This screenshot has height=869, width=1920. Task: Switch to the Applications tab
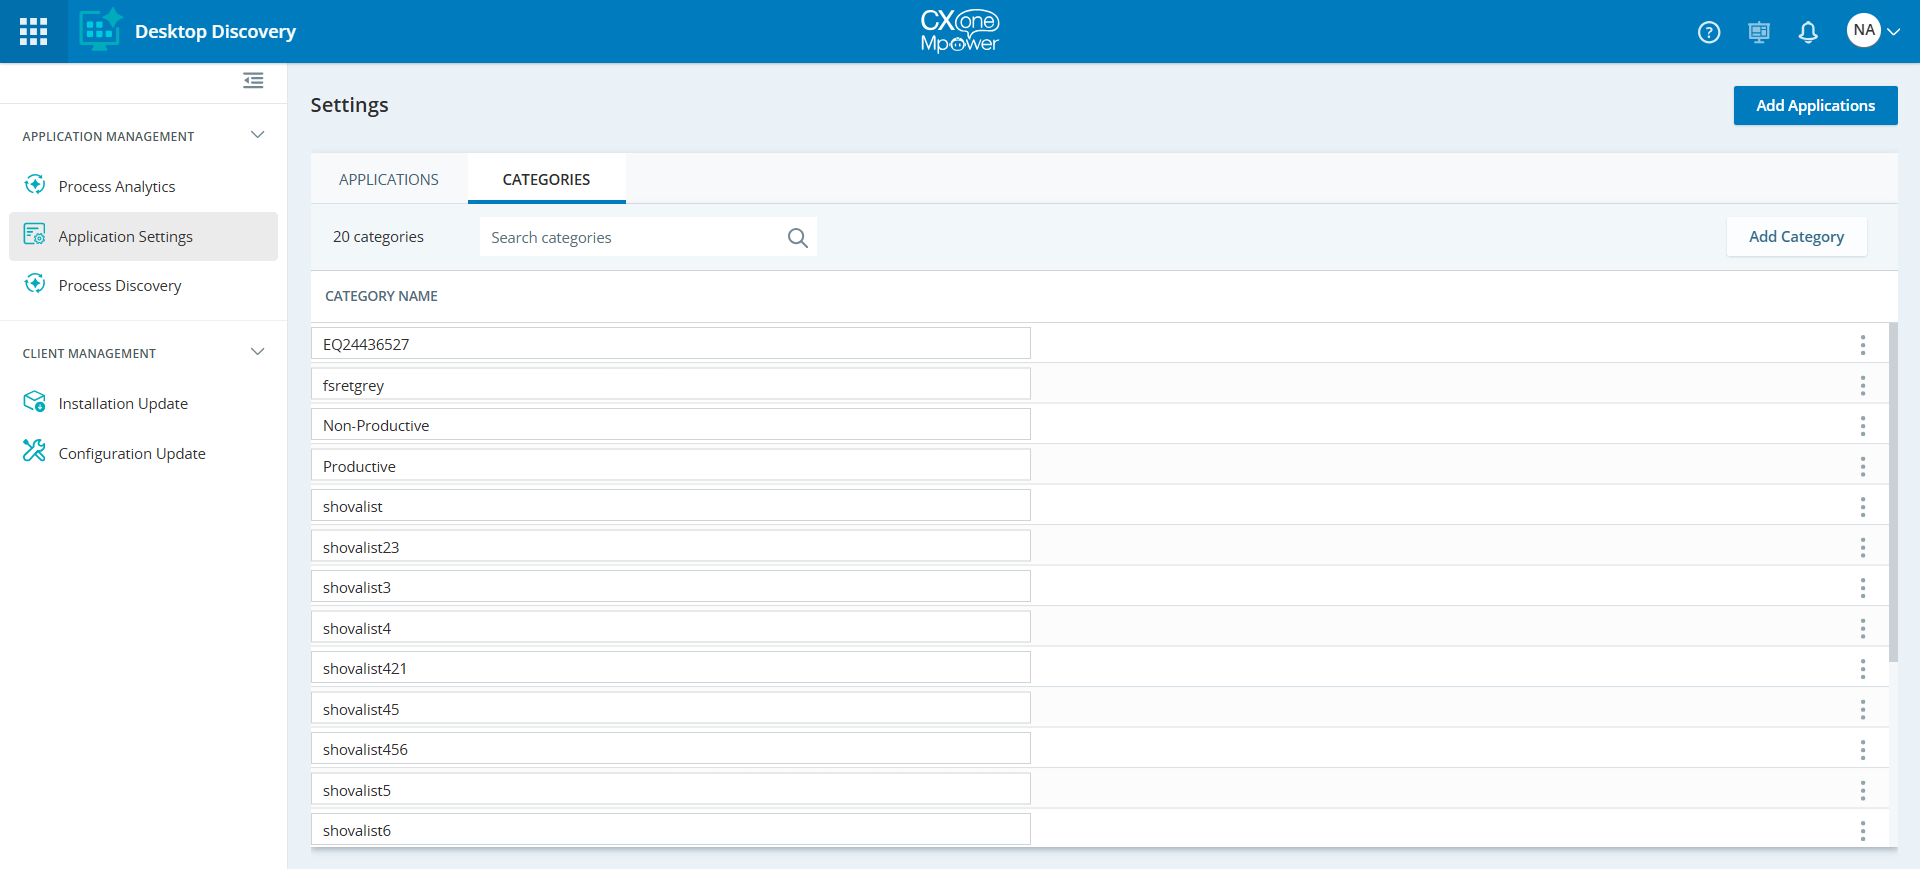point(388,180)
